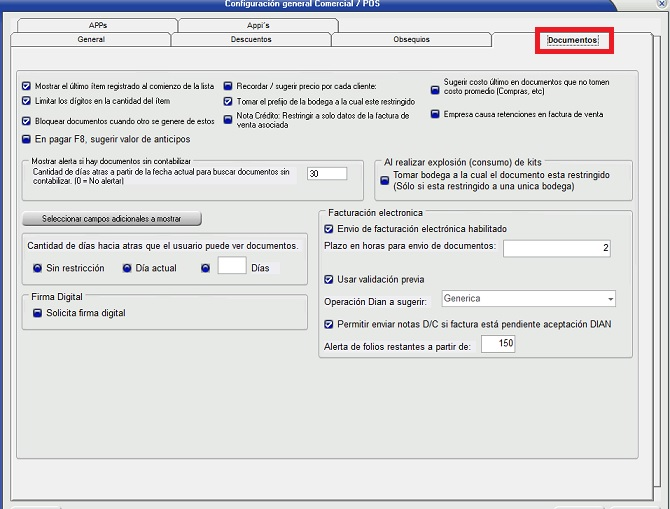Toggle Mostrar el último ítem registrado checkbox
Image resolution: width=670 pixels, height=509 pixels.
click(27, 86)
